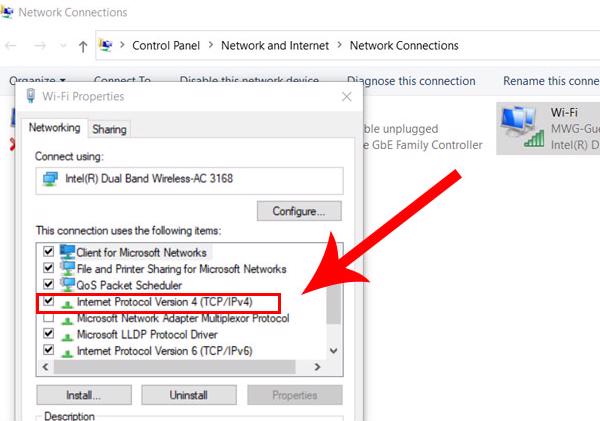Toggle Internet Protocol Version 6 checkbox
Viewport: 600px width, 421px height.
[x=48, y=350]
